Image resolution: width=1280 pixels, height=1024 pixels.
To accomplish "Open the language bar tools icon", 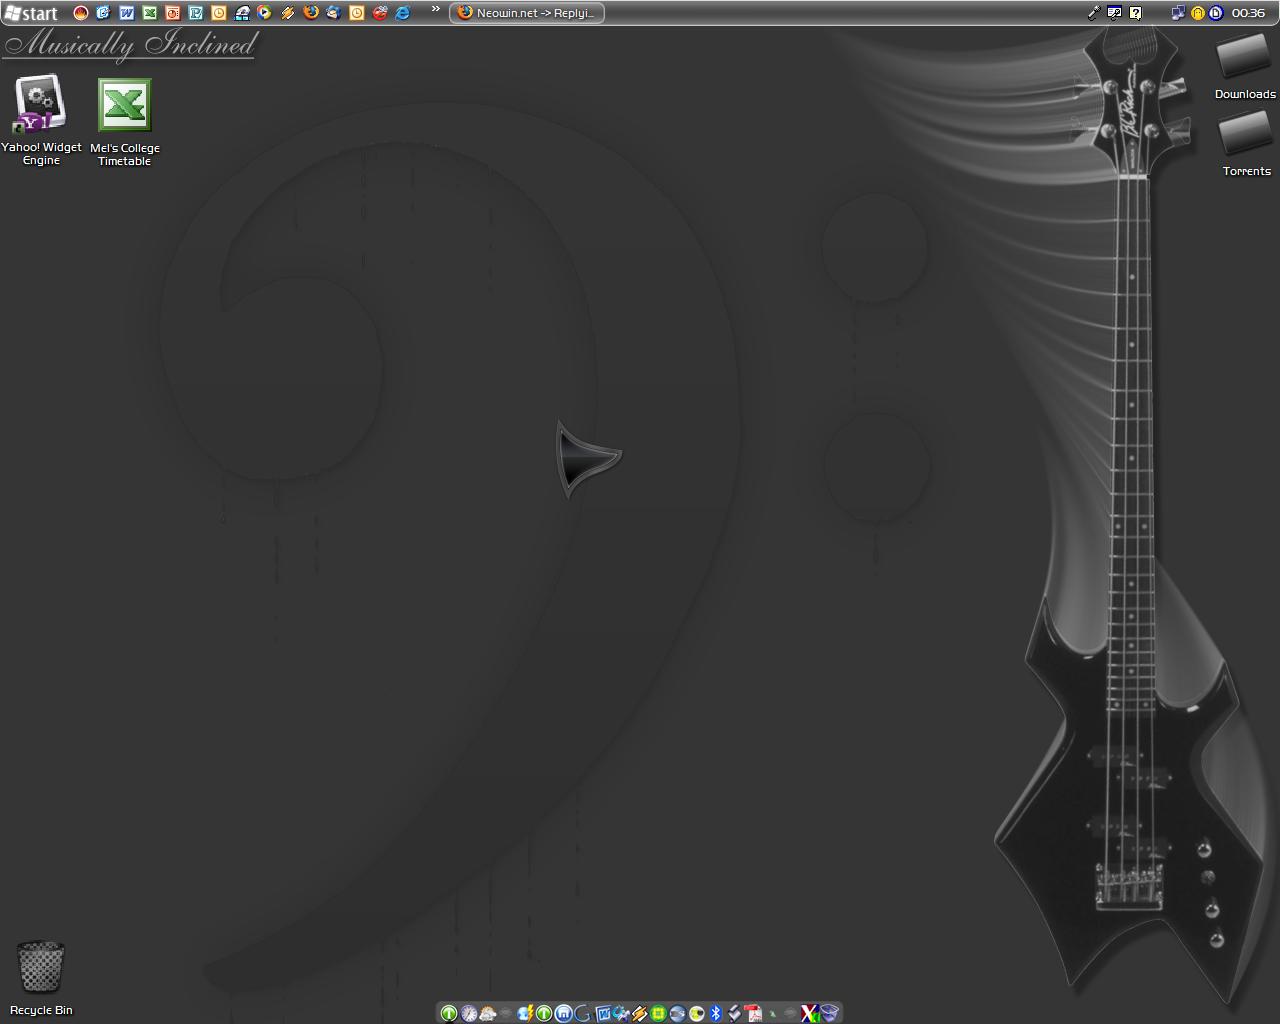I will (x=1114, y=13).
